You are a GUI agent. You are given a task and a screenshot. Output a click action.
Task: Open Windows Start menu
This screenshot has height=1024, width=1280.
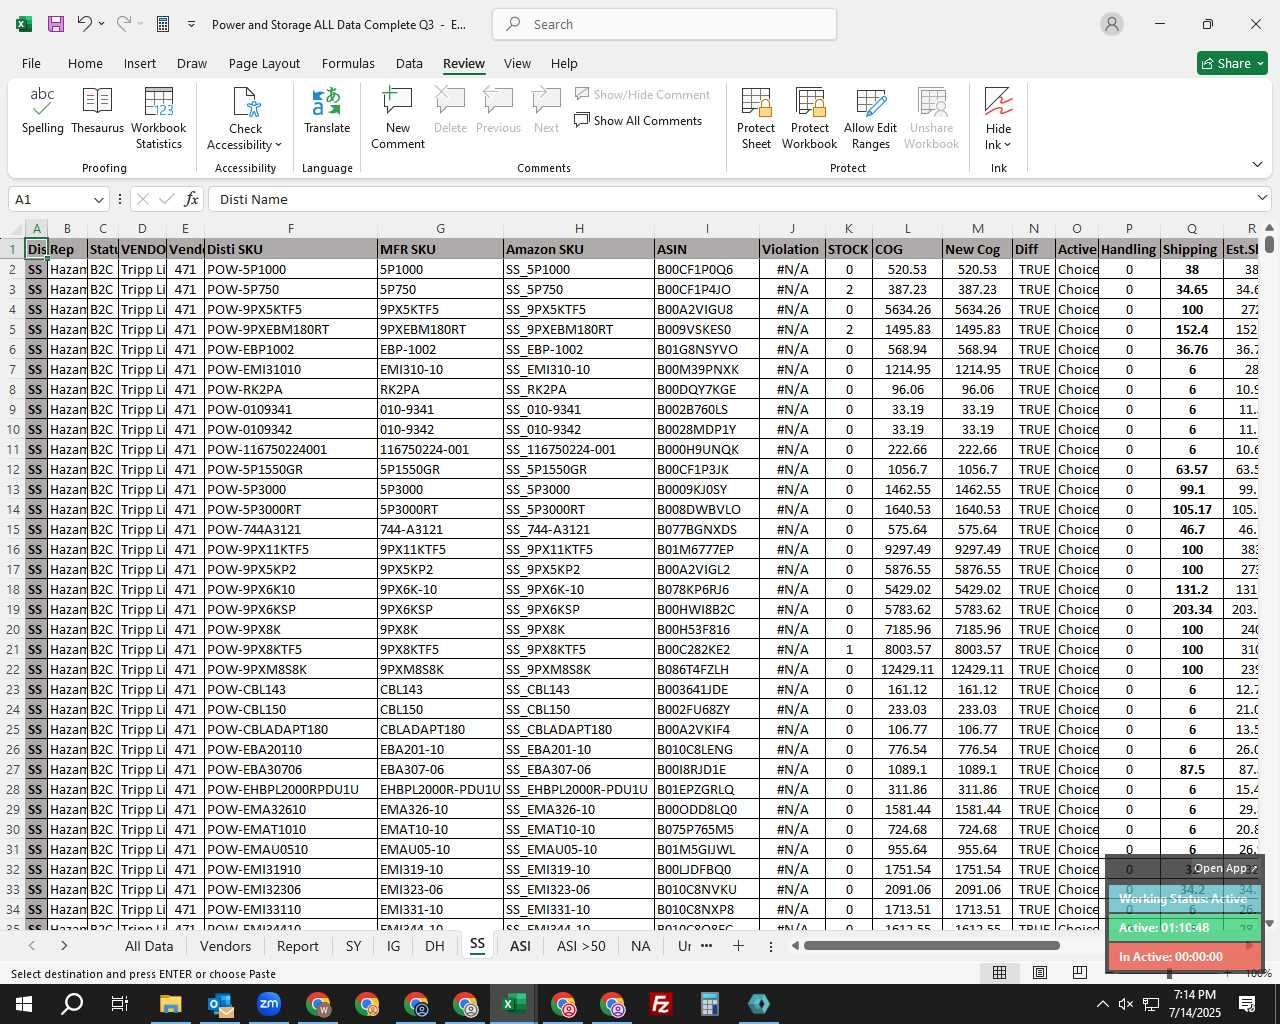pos(24,1004)
